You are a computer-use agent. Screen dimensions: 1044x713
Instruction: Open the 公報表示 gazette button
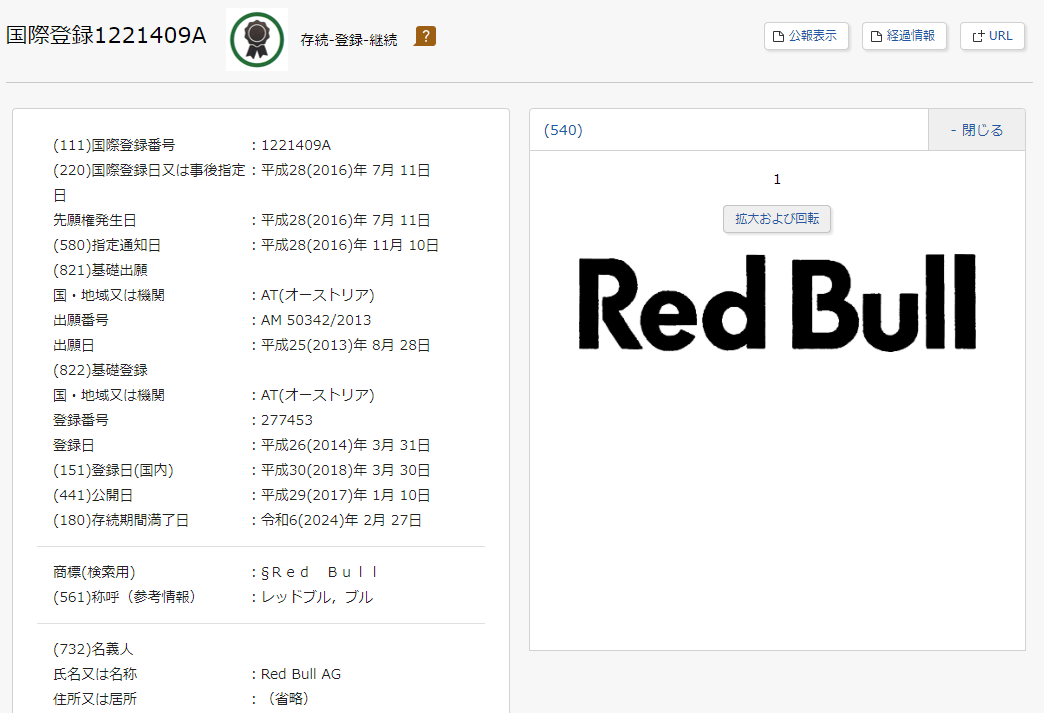coord(806,36)
